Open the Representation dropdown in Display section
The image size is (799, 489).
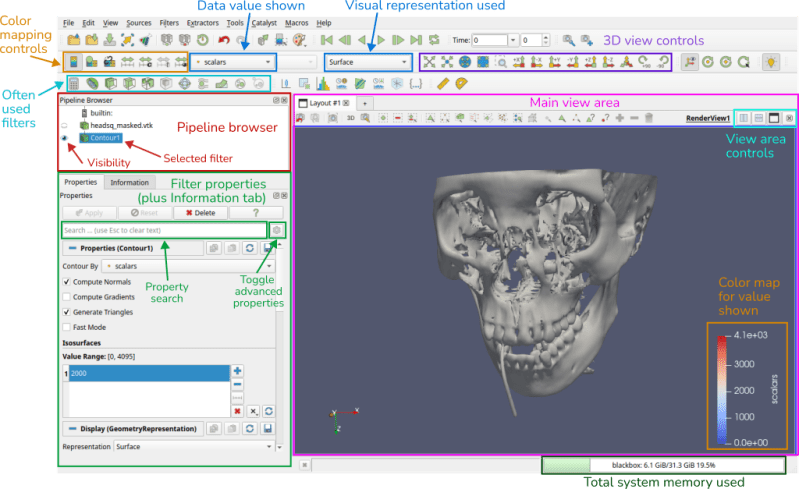(194, 446)
